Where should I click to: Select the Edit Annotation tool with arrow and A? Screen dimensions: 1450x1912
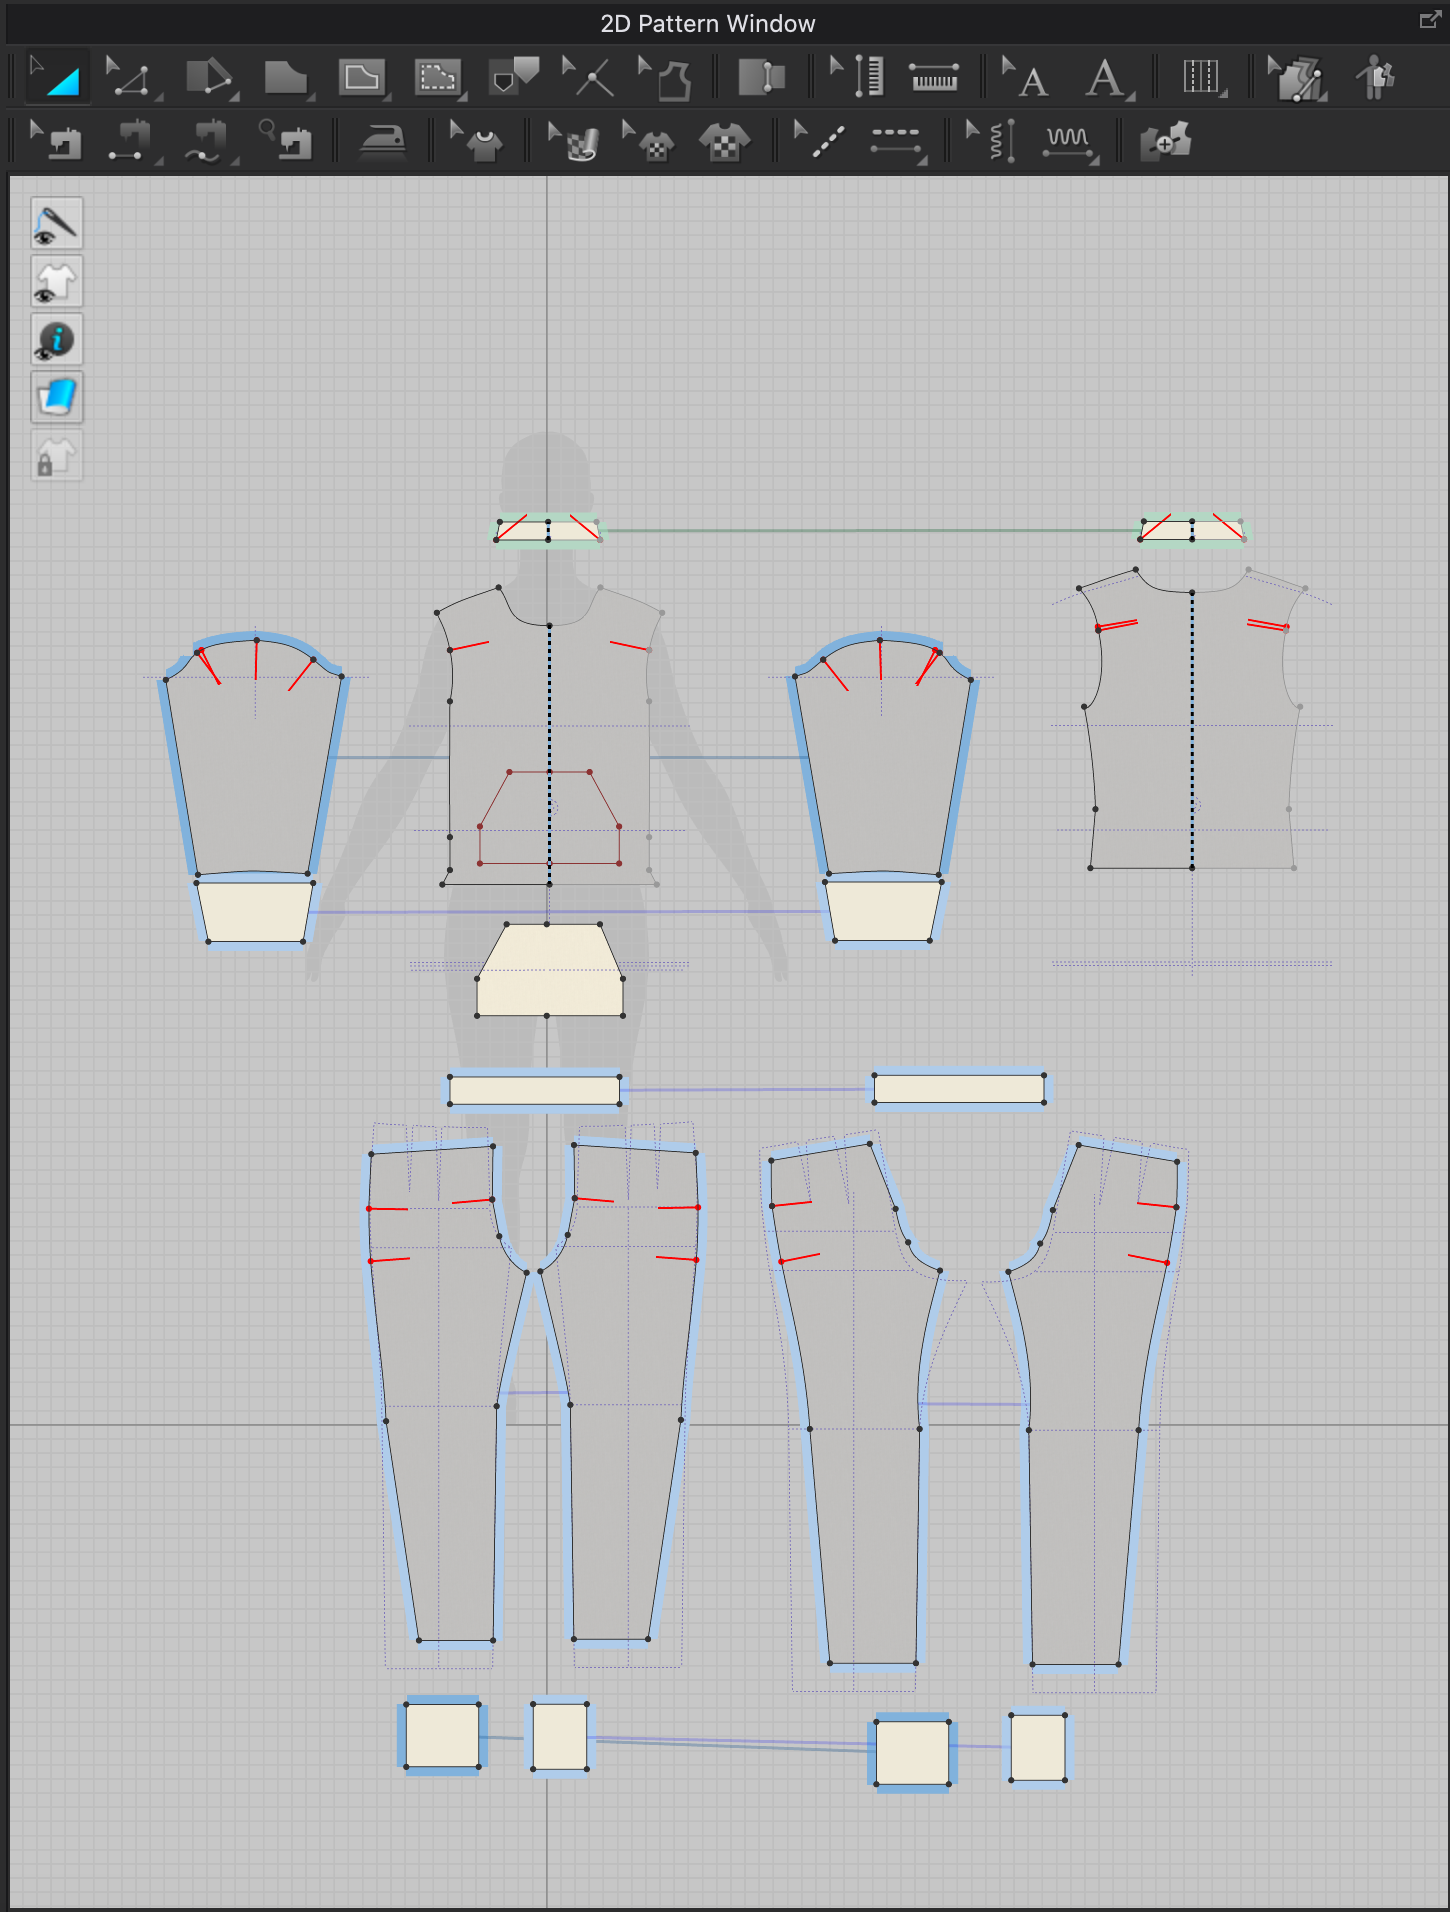(x=1025, y=77)
